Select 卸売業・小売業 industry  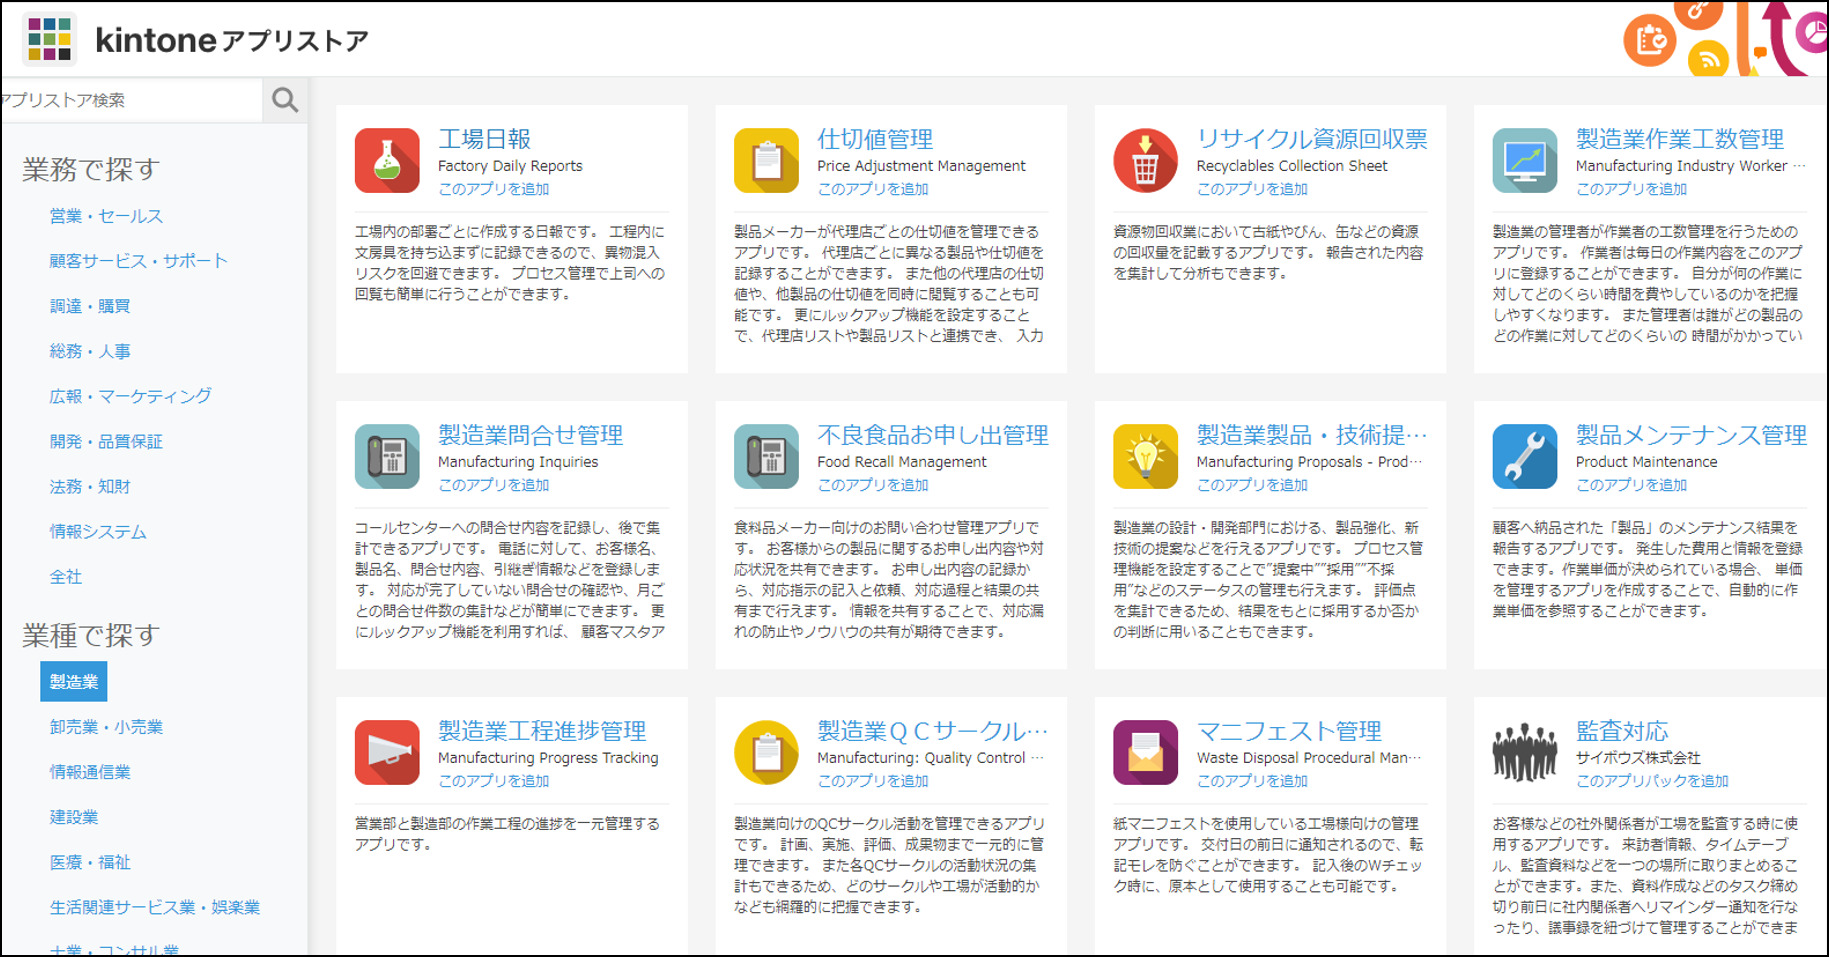coord(106,727)
